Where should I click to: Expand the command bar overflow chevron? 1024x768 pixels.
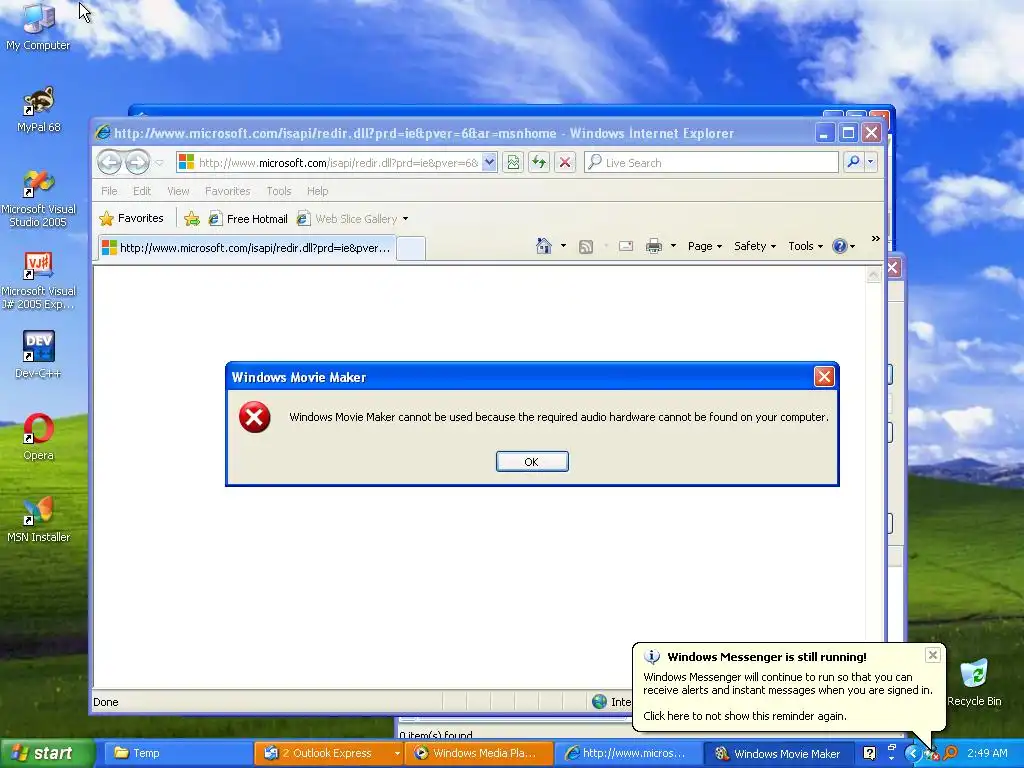(876, 239)
